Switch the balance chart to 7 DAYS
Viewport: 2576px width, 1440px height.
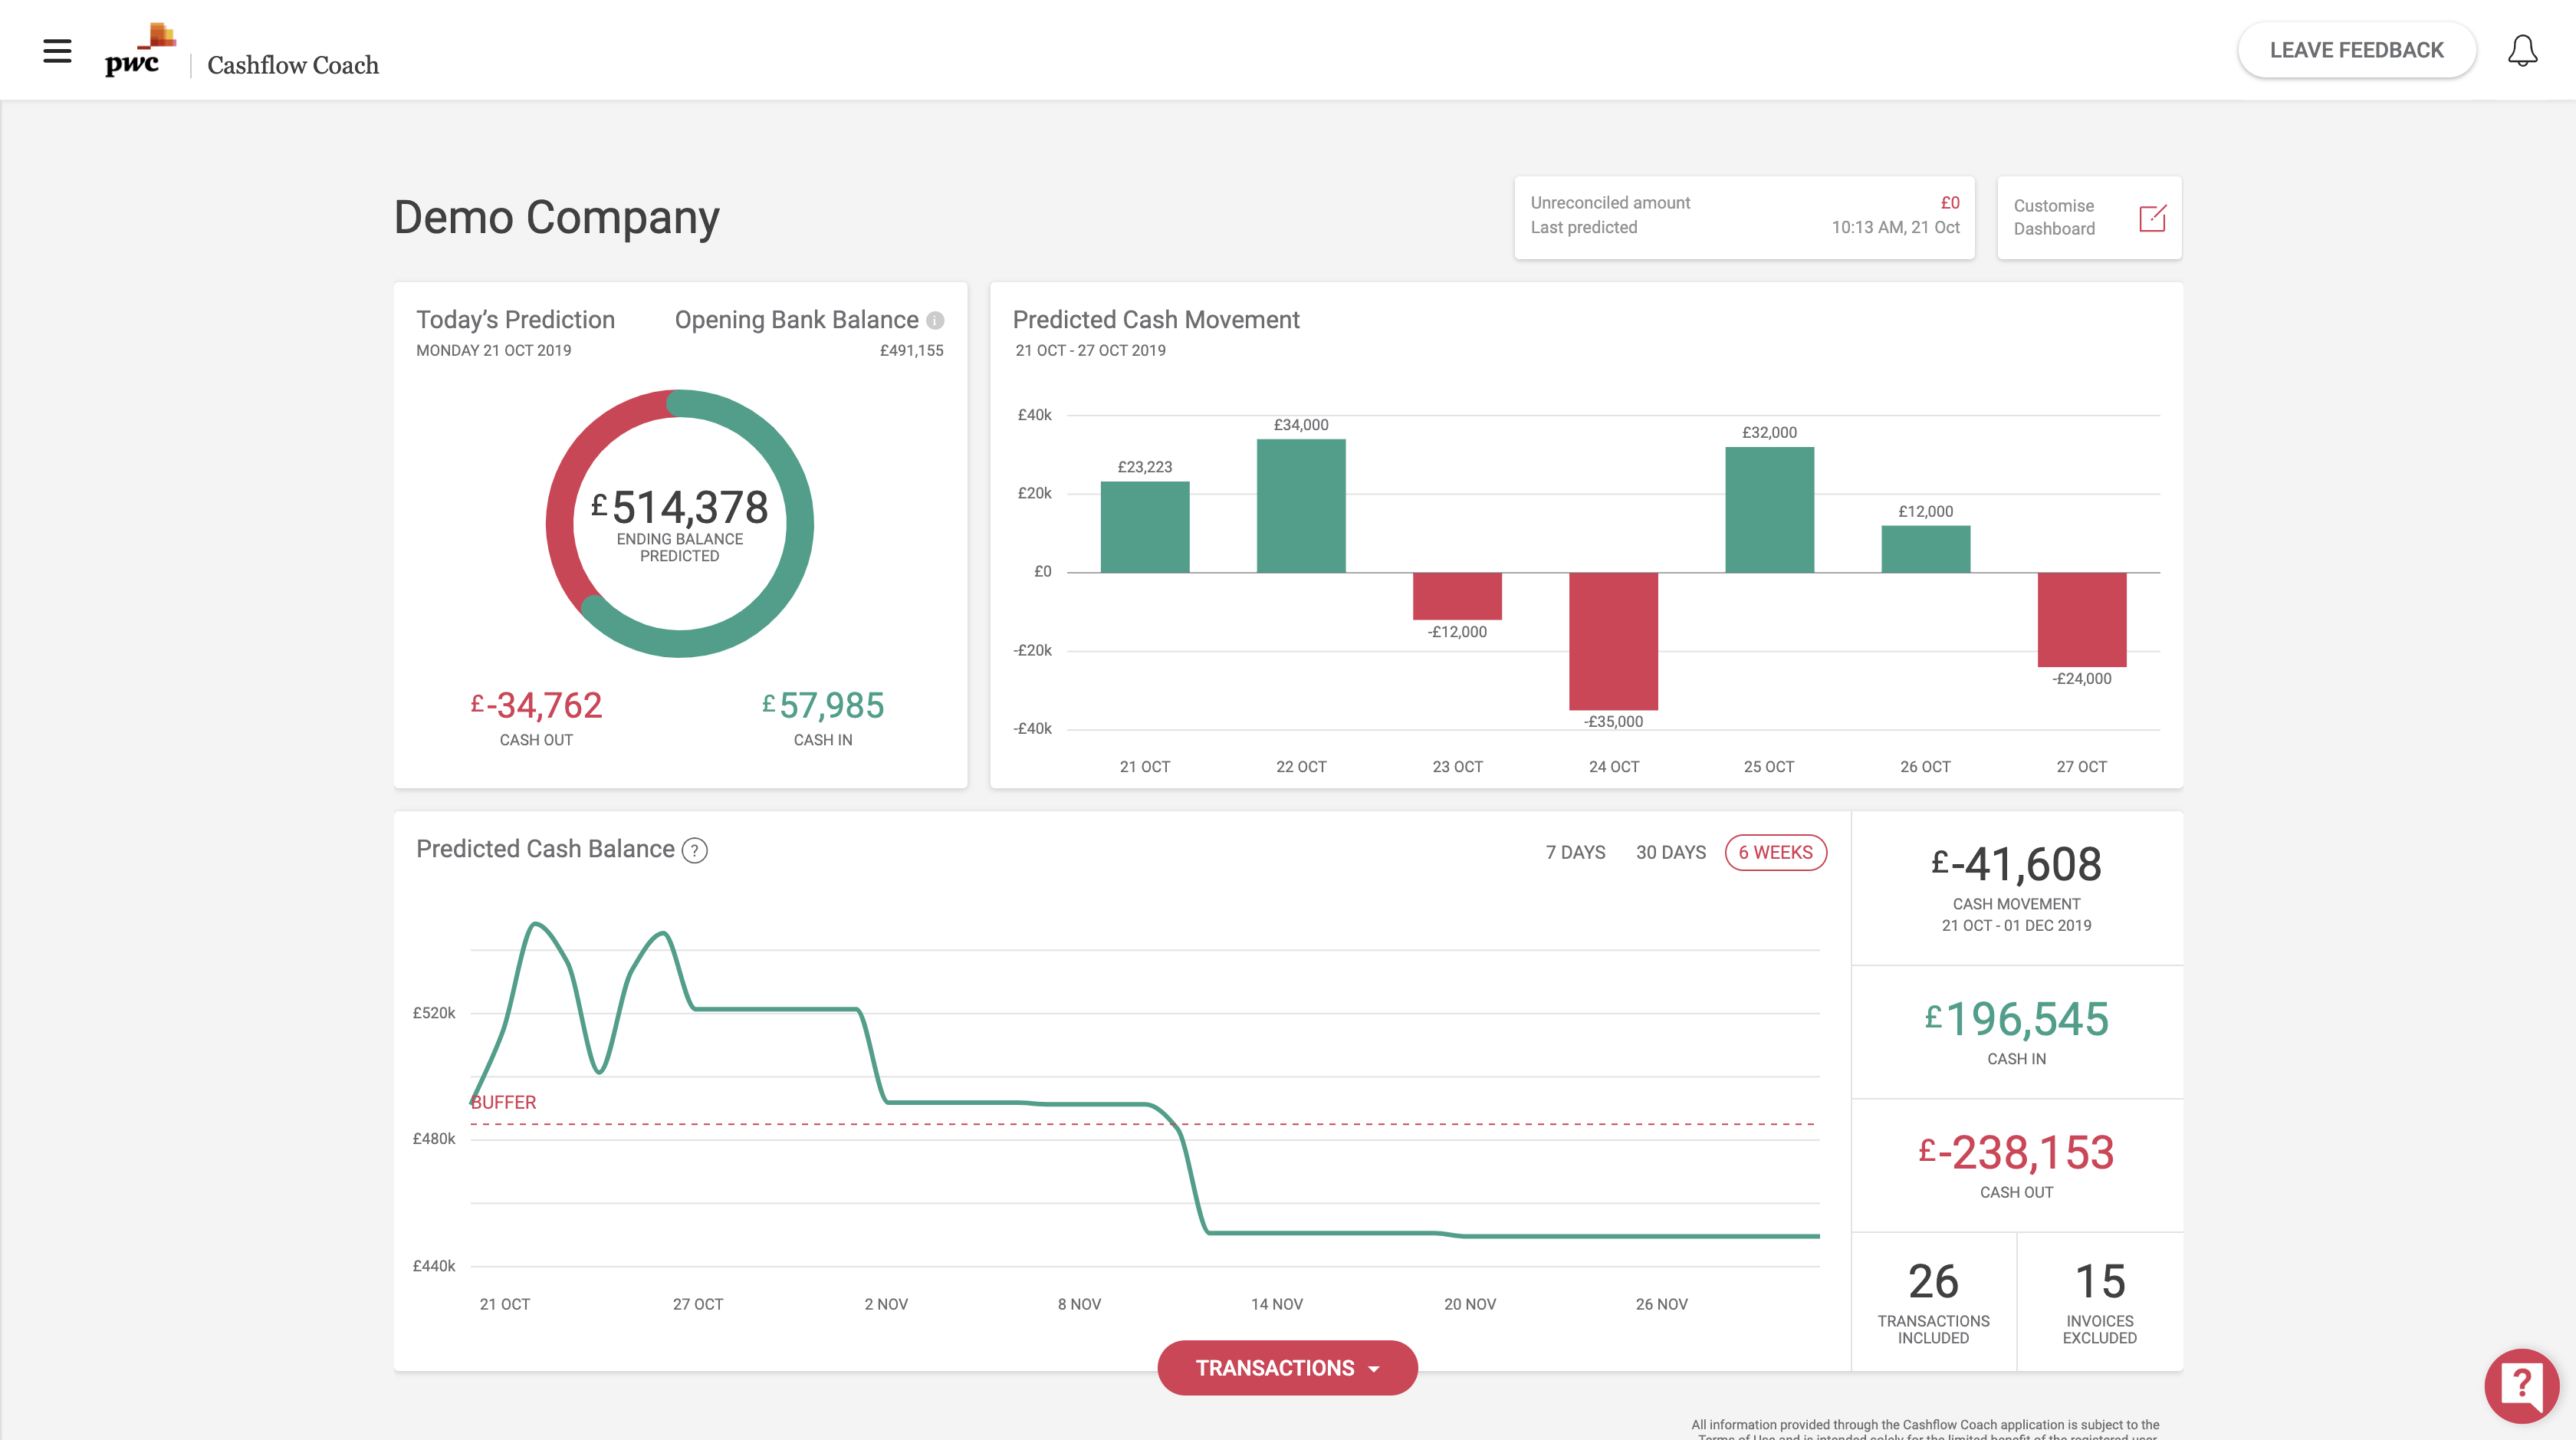1575,852
